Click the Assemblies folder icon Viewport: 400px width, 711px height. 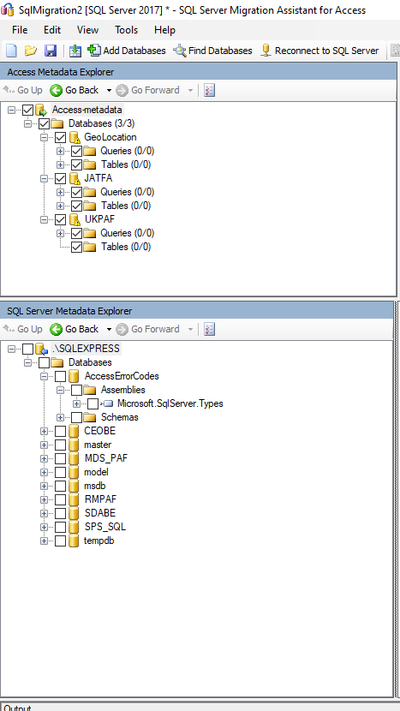90,390
